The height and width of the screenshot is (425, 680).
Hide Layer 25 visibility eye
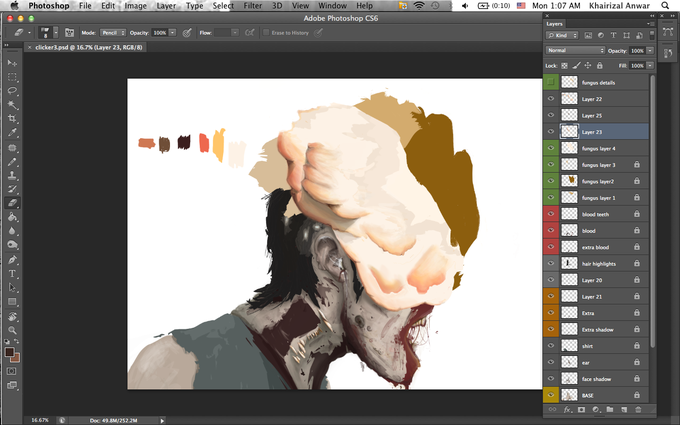[x=551, y=115]
